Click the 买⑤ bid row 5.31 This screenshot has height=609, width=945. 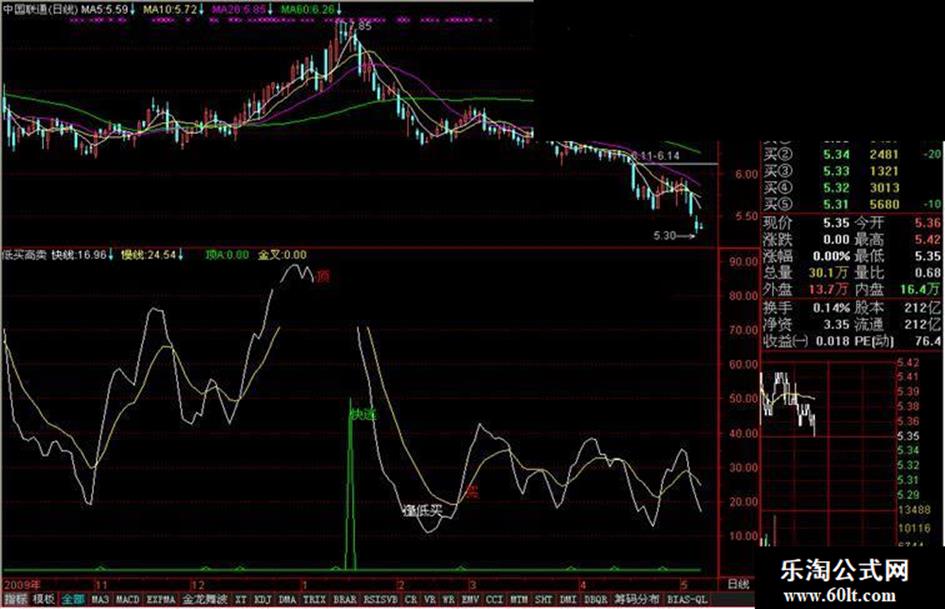[850, 204]
